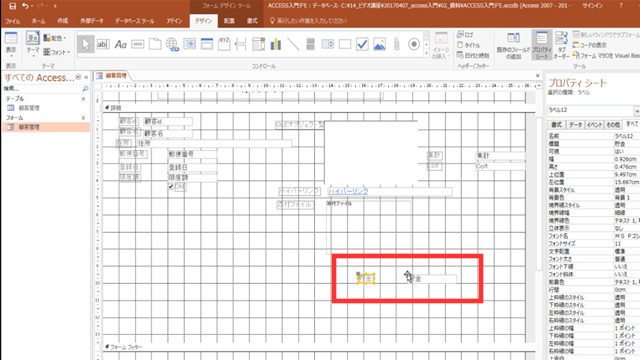Select the Option Button control icon
Image resolution: width=640 pixels, height=360 pixels.
pyautogui.click(x=414, y=44)
